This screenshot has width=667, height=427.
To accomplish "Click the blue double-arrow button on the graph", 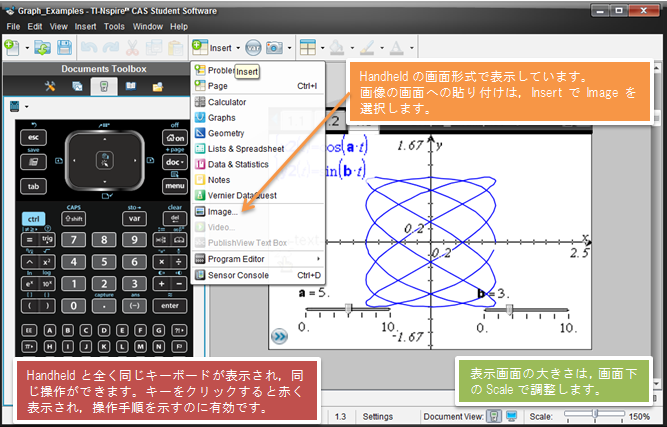I will 279,337.
